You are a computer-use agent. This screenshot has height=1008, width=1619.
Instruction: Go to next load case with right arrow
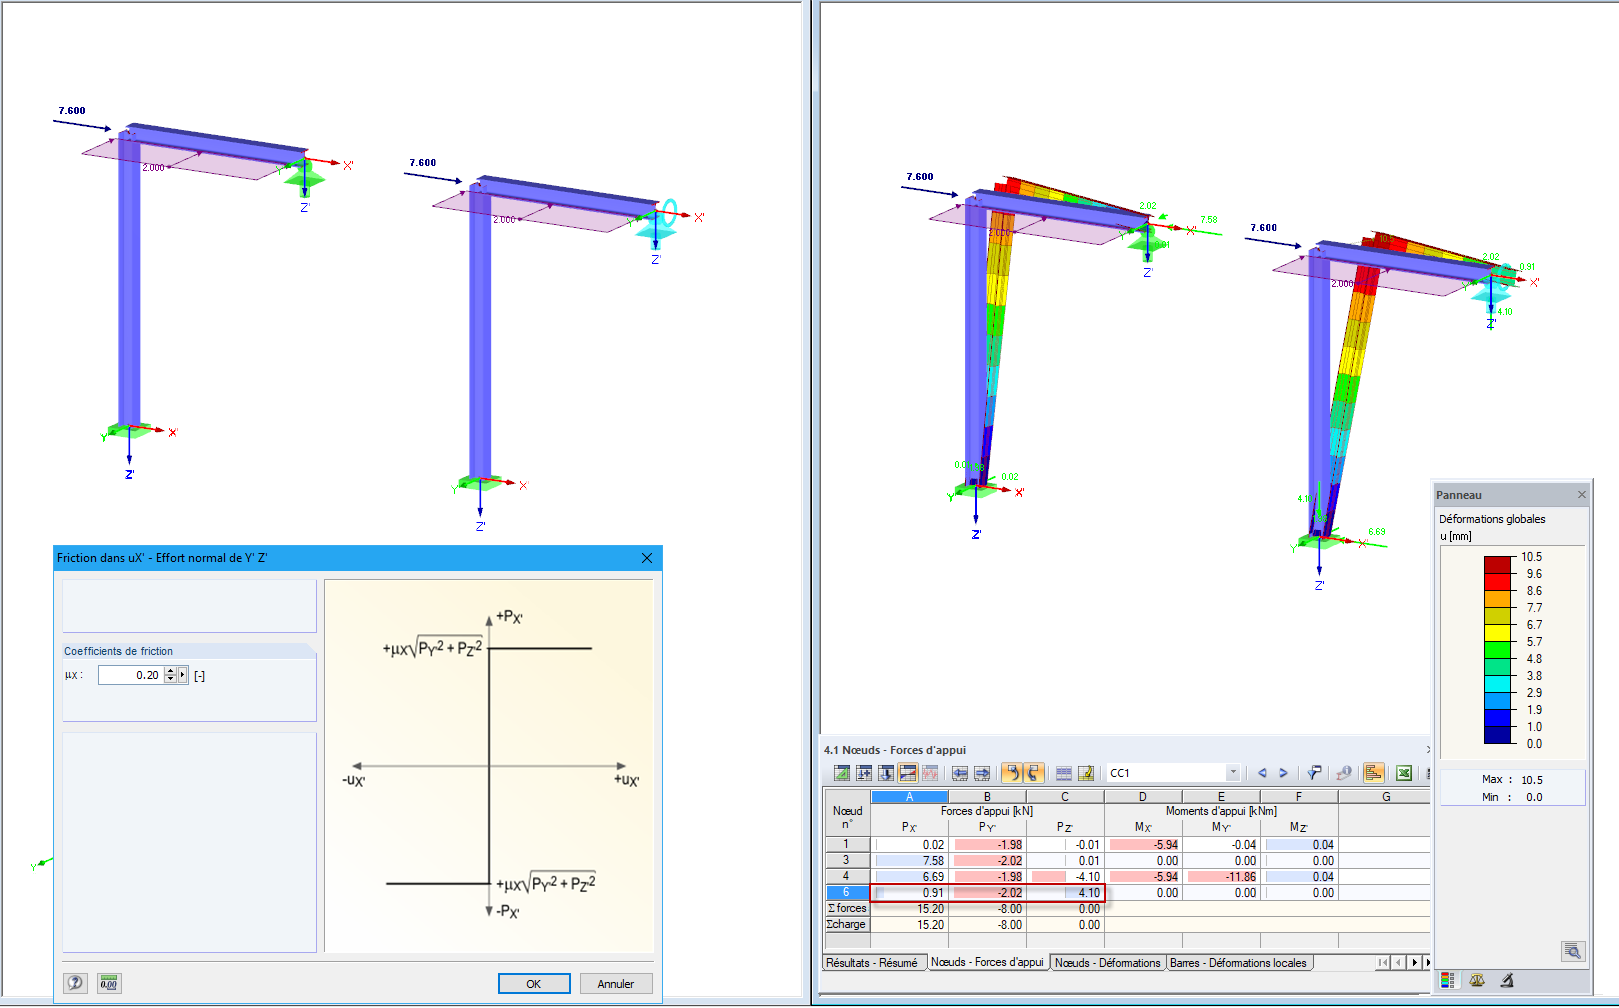tap(1284, 773)
